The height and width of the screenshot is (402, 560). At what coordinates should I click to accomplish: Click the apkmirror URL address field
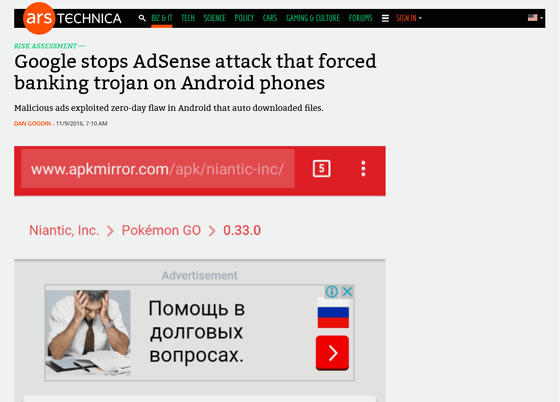coord(158,169)
